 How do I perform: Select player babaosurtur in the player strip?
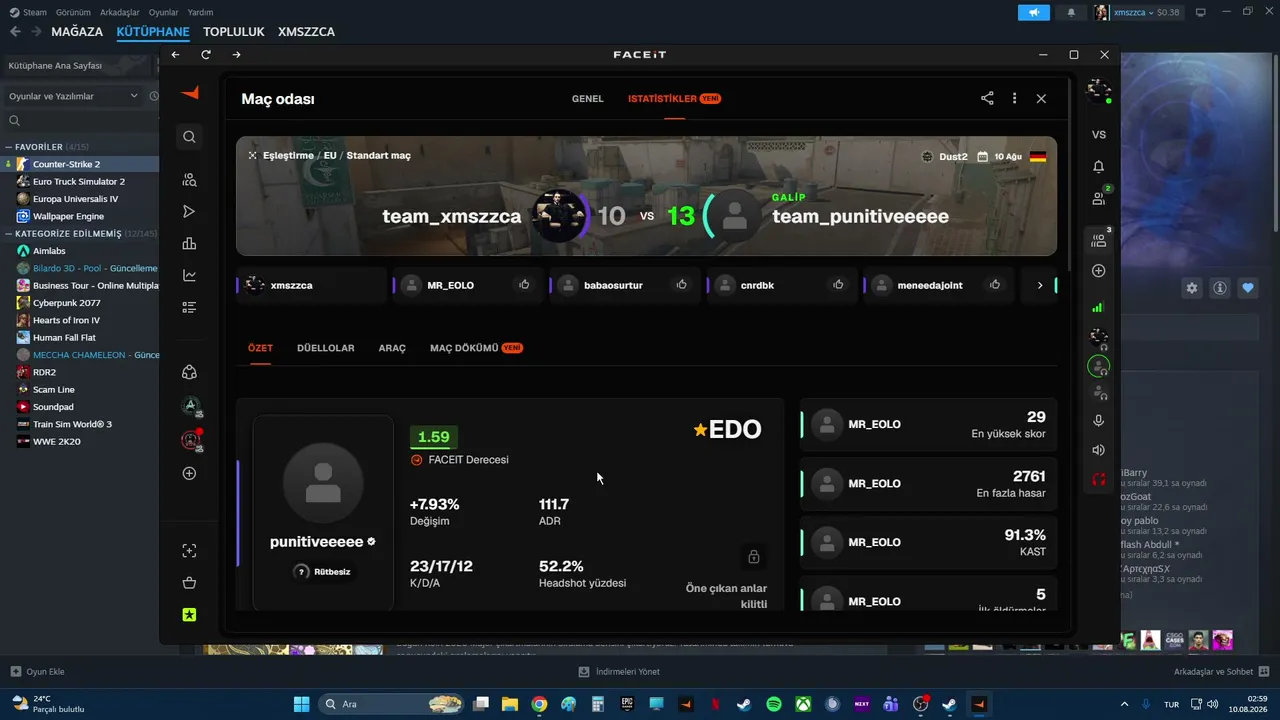point(624,285)
